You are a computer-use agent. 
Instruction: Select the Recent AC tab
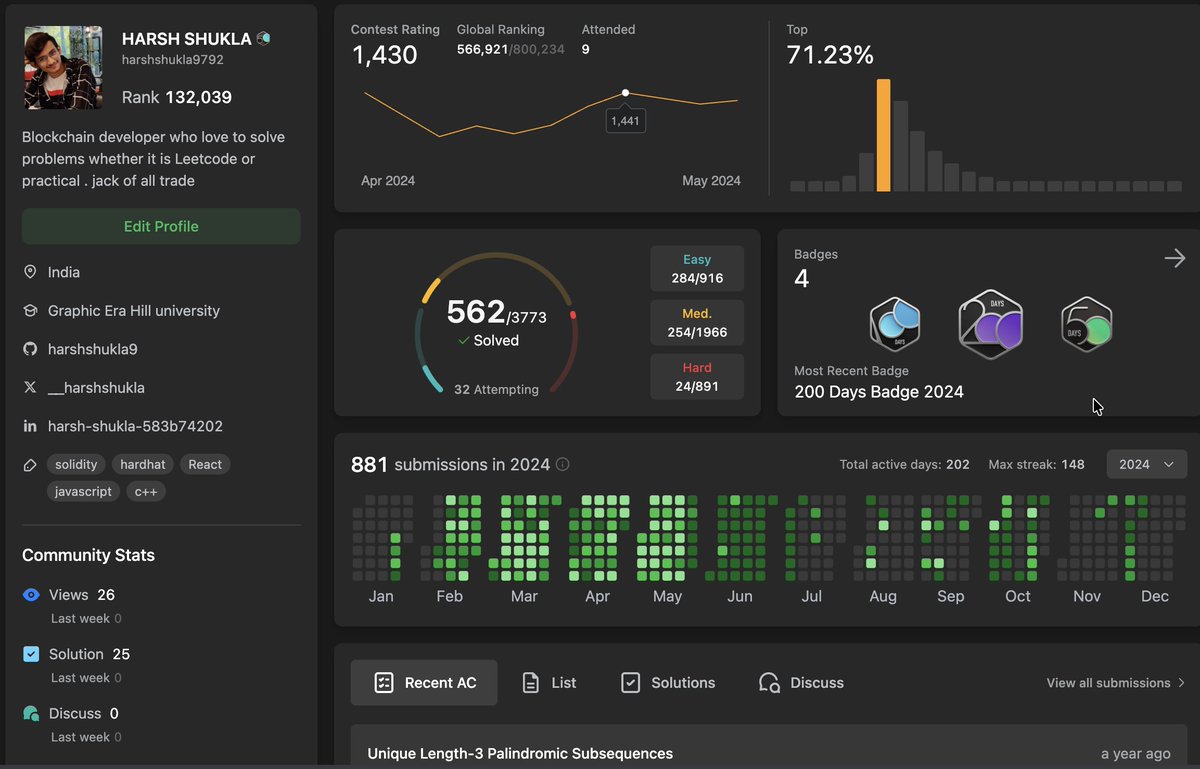pyautogui.click(x=424, y=683)
